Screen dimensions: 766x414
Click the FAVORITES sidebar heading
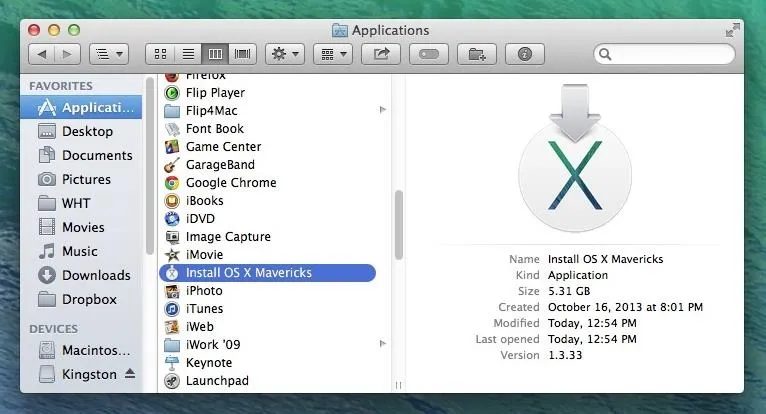[x=61, y=86]
